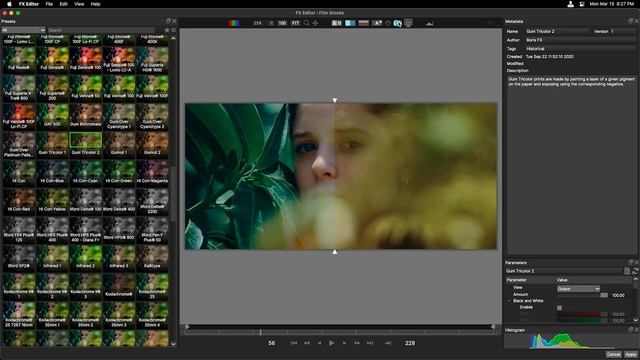This screenshot has height=360, width=640.
Task: Click the top split-line handle above the image
Action: pos(335,100)
